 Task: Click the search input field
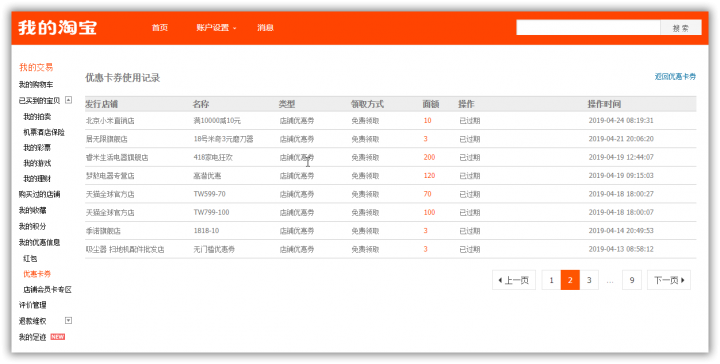[588, 28]
